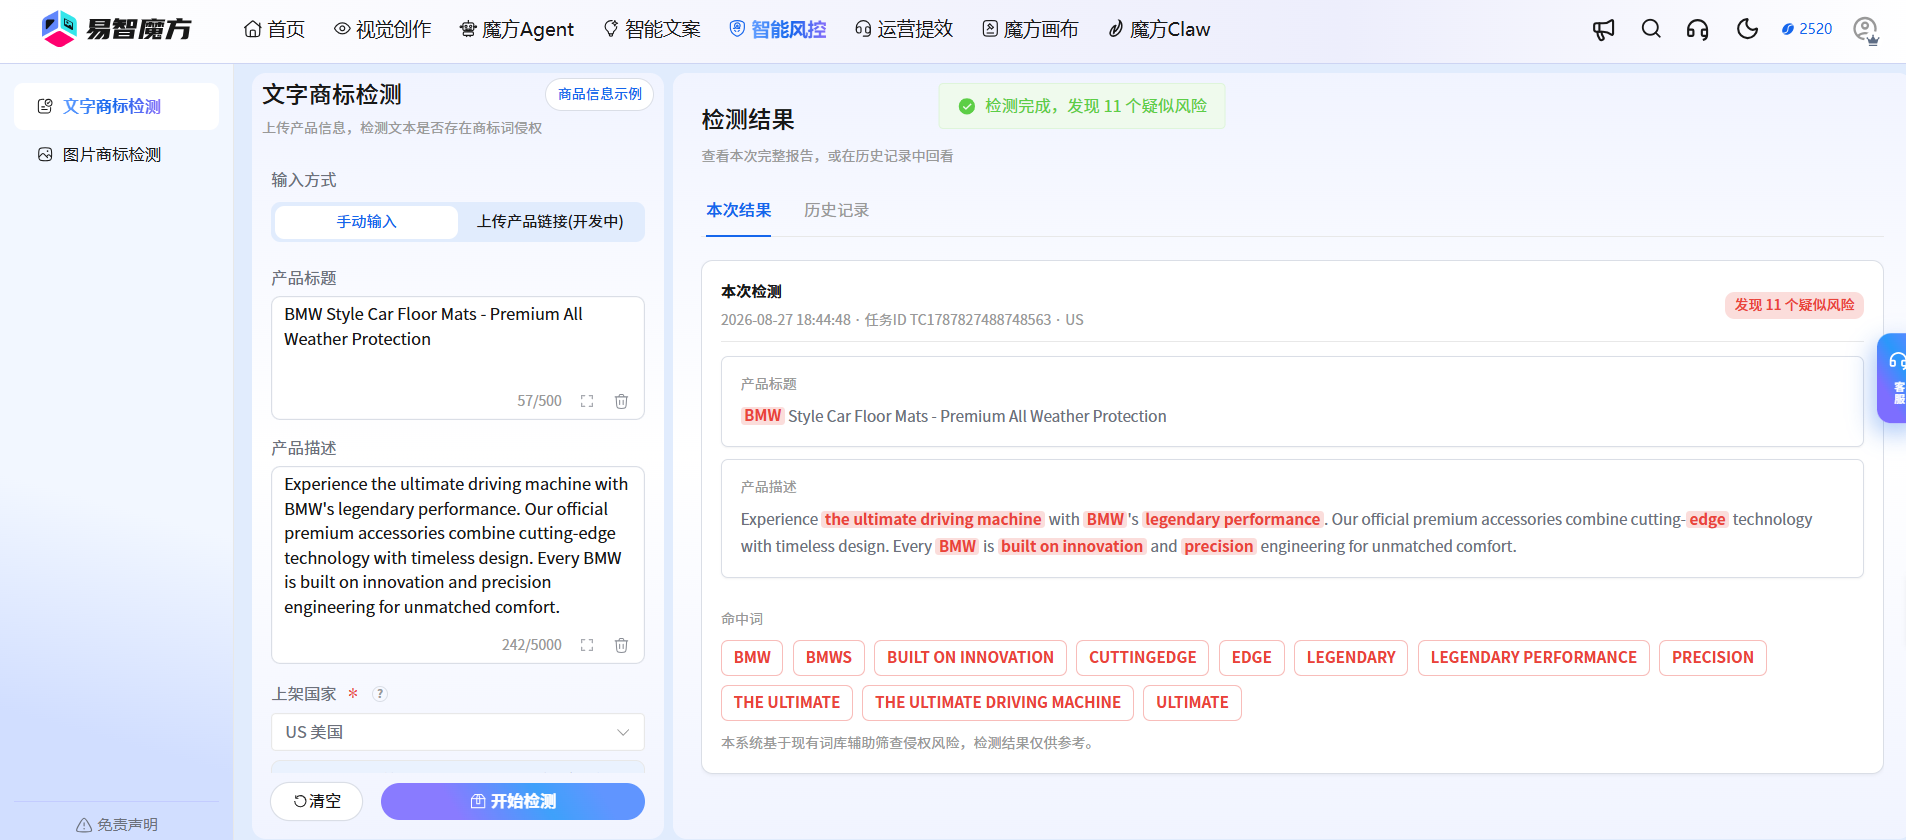Toggle dark mode moon icon
Viewport: 1906px width, 840px height.
(x=1747, y=29)
